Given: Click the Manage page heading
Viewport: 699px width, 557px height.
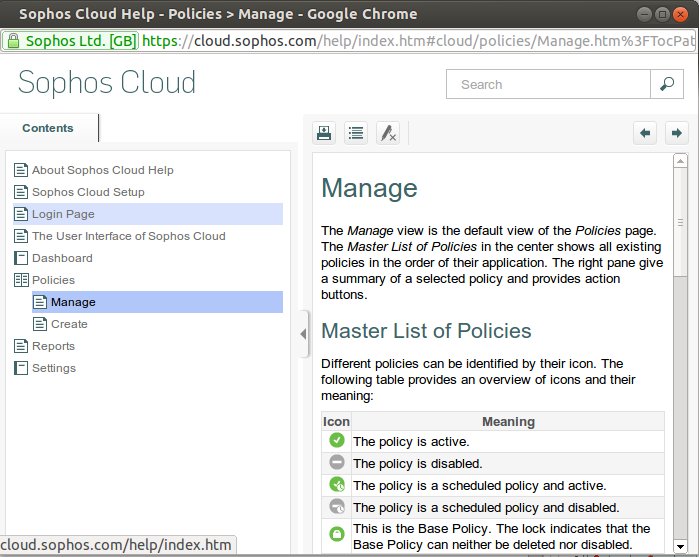Looking at the screenshot, I should (370, 188).
